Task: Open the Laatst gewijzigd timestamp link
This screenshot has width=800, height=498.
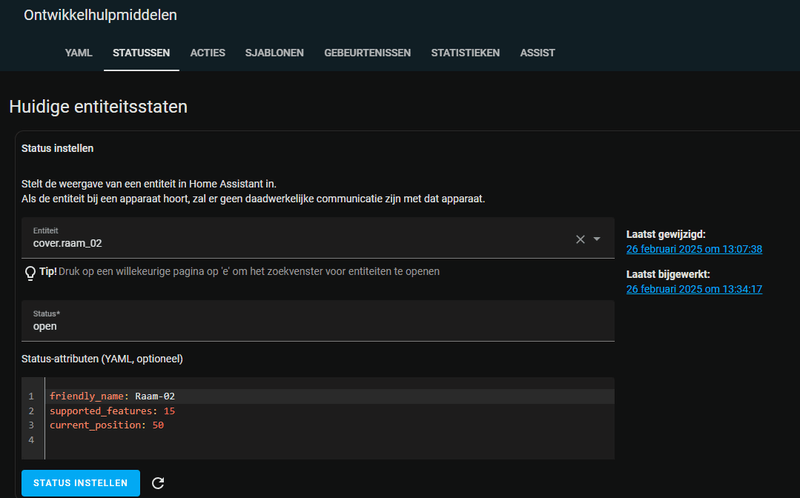Action: [x=694, y=249]
